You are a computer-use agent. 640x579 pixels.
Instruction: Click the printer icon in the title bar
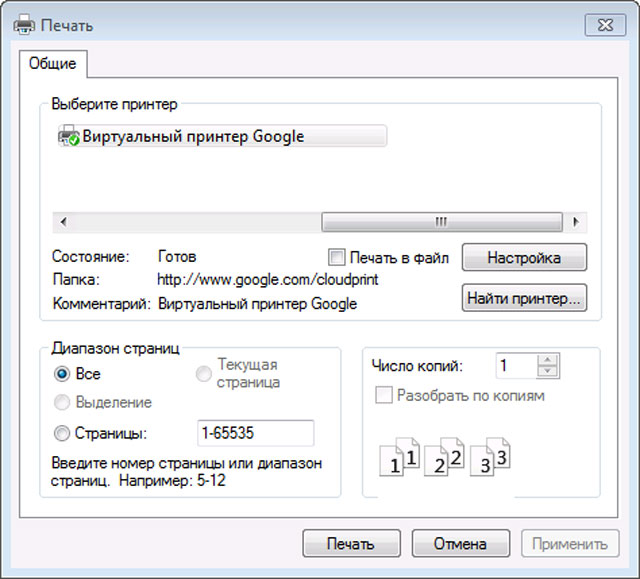(24, 25)
